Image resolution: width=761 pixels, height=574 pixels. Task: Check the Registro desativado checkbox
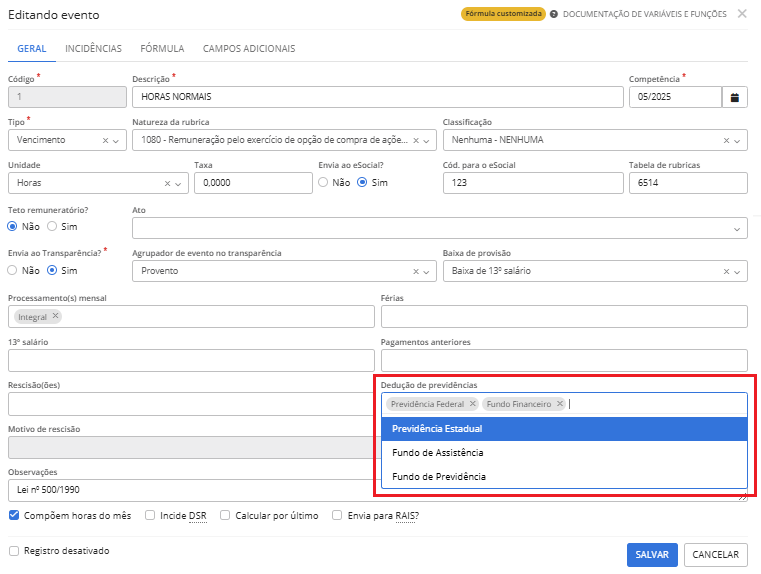pyautogui.click(x=14, y=551)
